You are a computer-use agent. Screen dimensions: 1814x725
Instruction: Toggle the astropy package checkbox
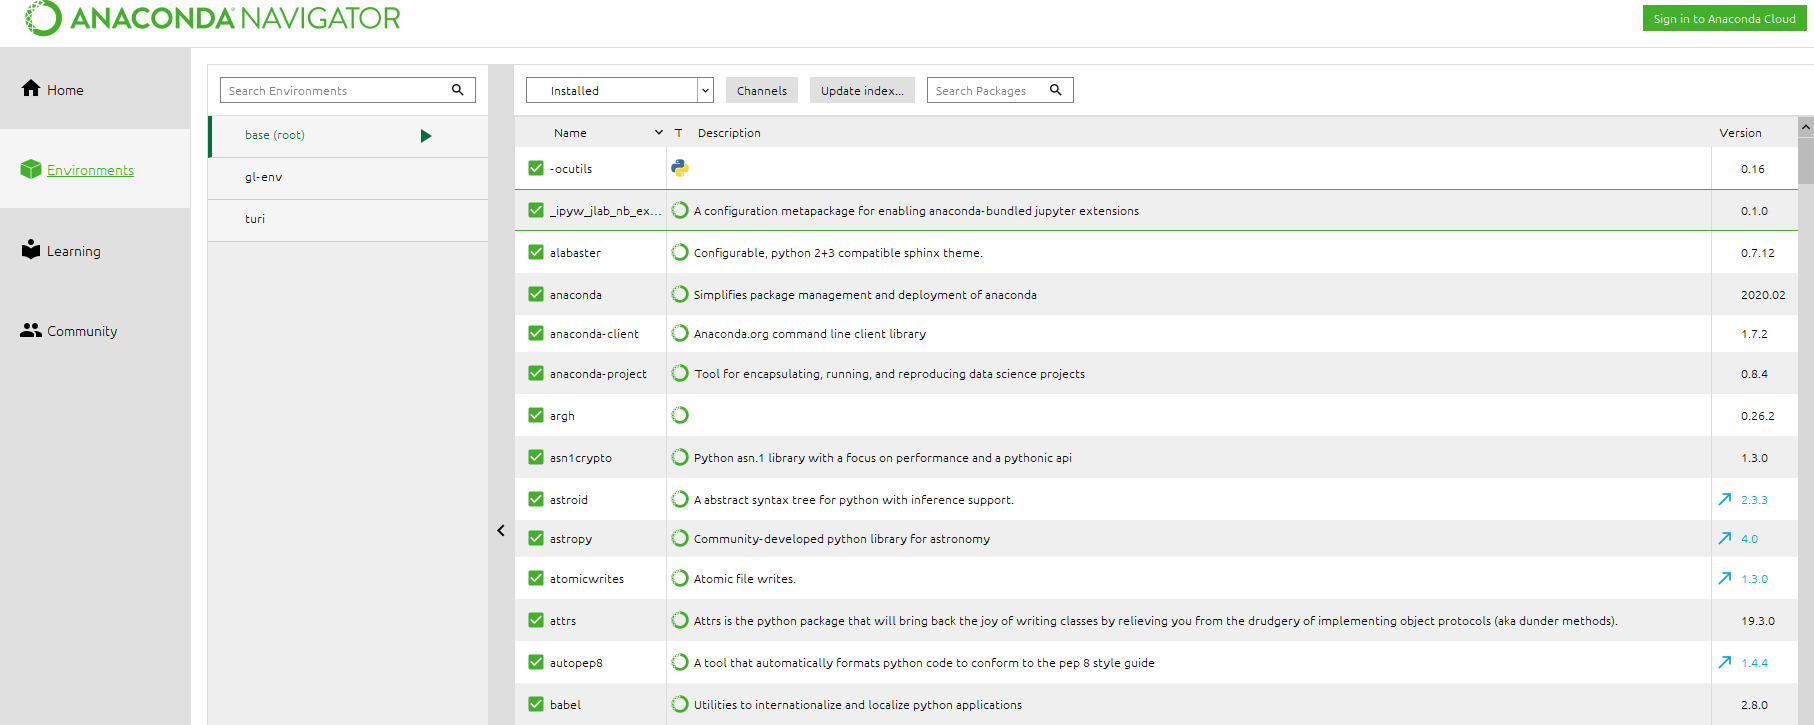[536, 538]
